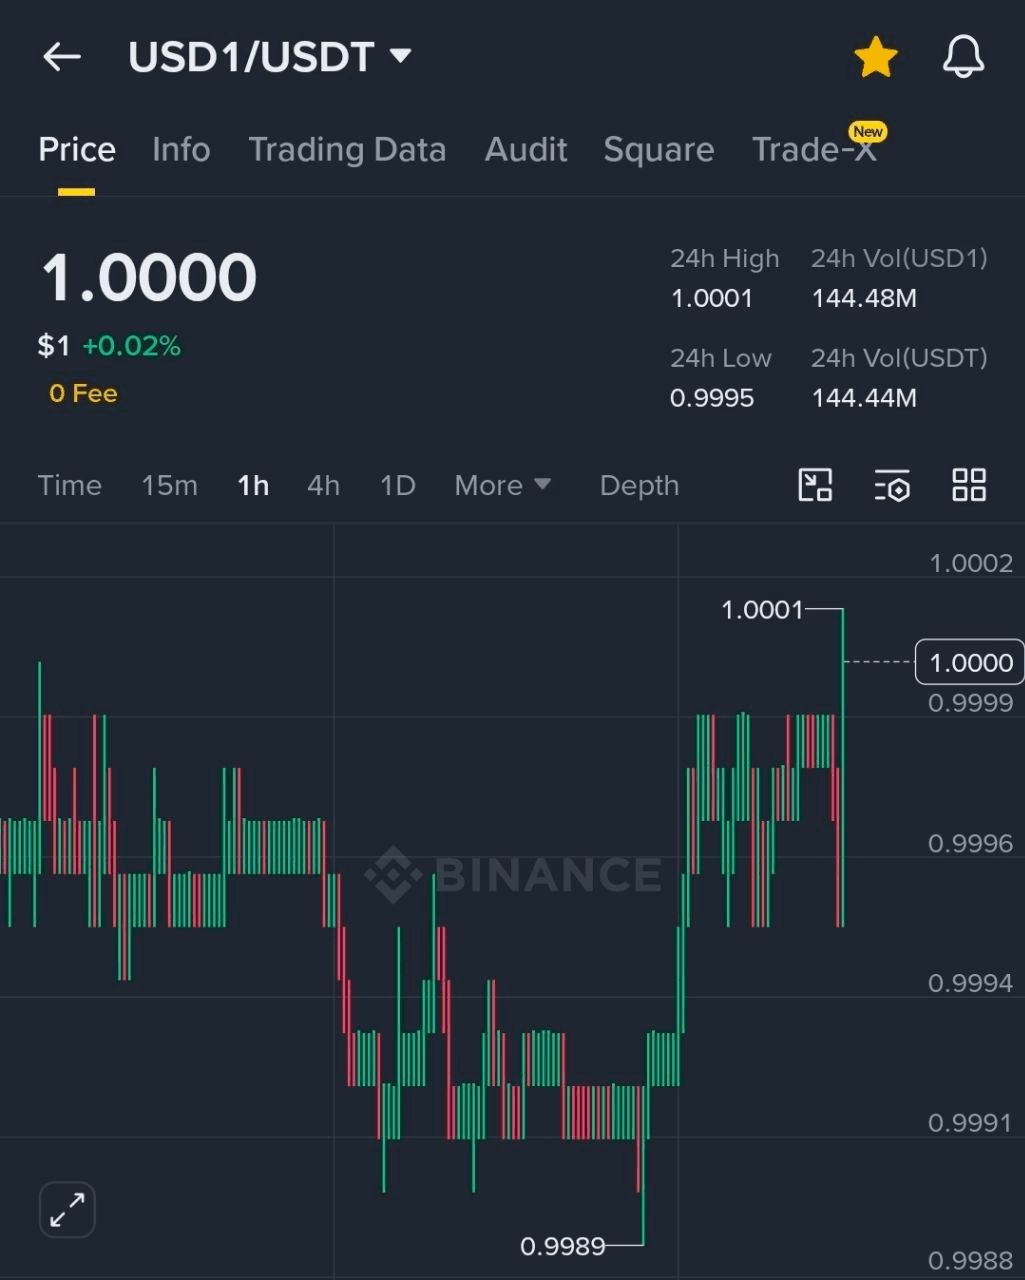Image resolution: width=1025 pixels, height=1280 pixels.
Task: Switch to Depth chart view
Action: pyautogui.click(x=639, y=486)
